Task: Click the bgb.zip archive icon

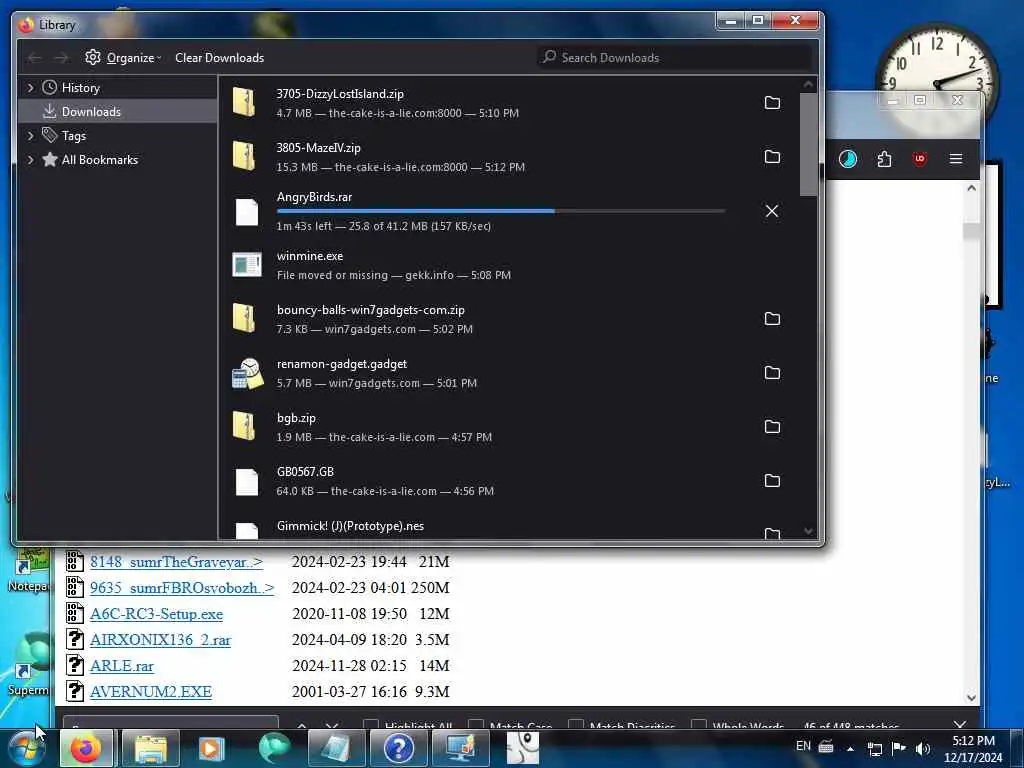Action: [245, 426]
